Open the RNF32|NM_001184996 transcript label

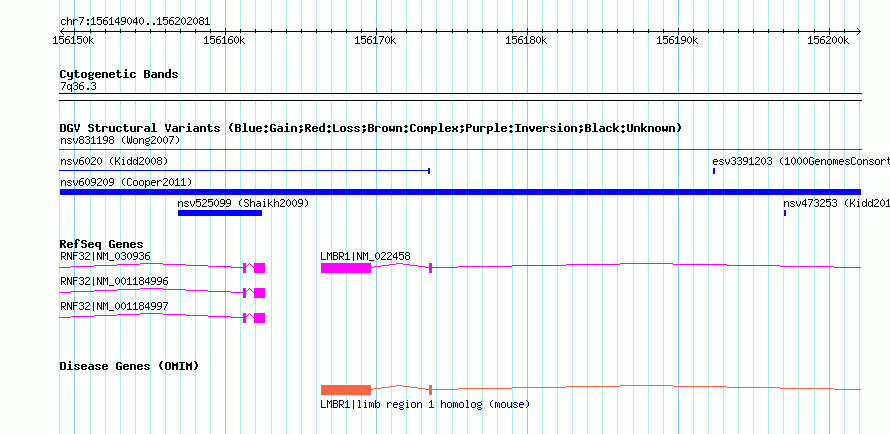[114, 281]
